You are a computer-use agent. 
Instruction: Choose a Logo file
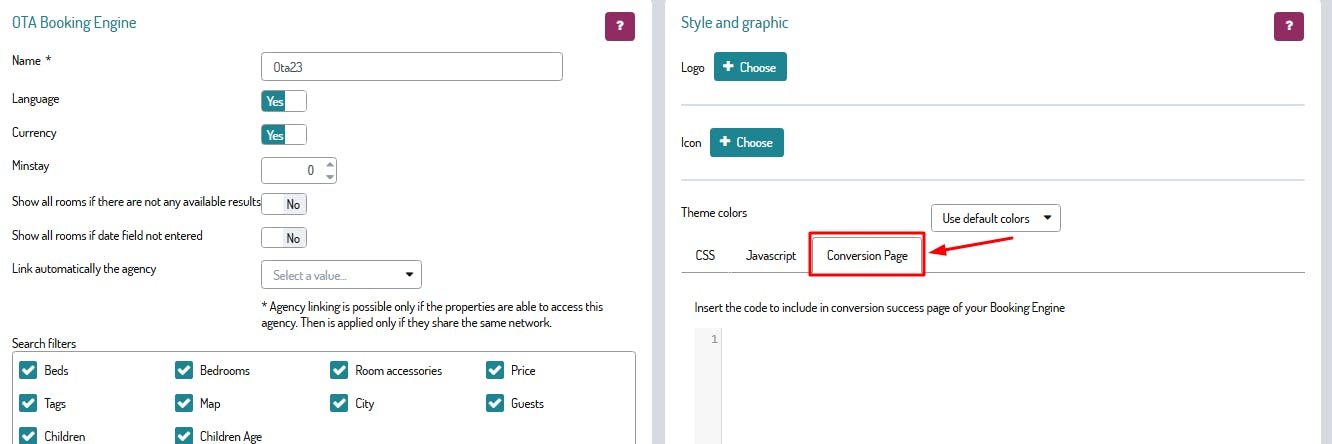coord(751,67)
